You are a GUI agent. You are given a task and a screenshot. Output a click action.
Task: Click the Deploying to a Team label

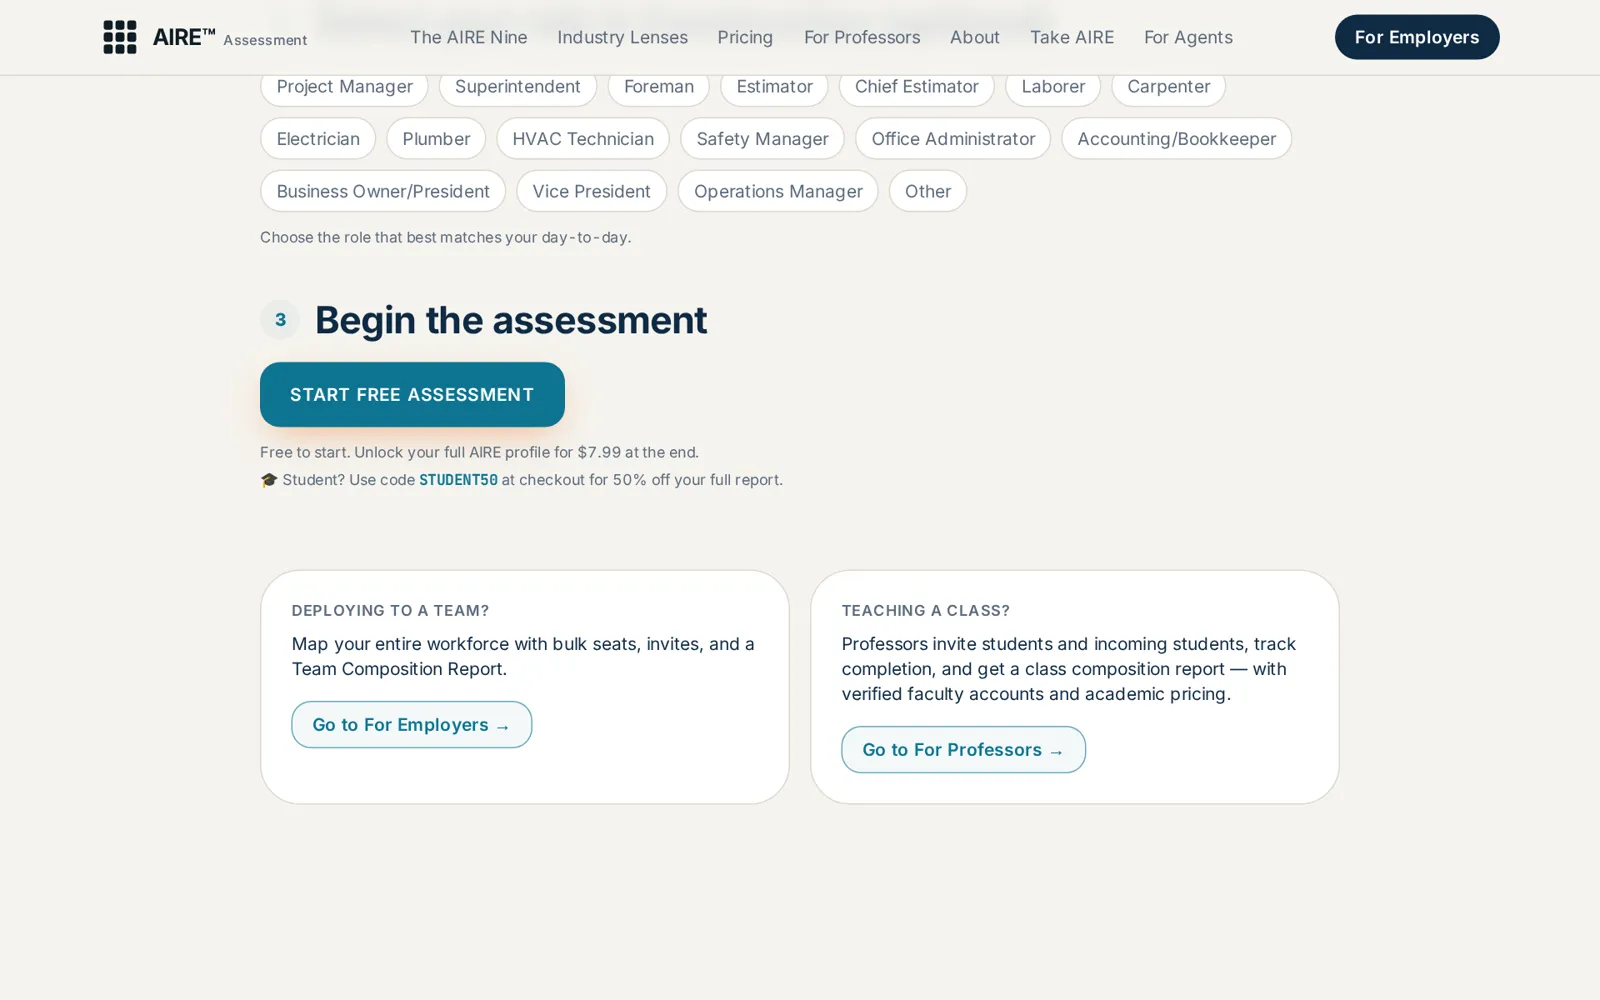pyautogui.click(x=390, y=611)
